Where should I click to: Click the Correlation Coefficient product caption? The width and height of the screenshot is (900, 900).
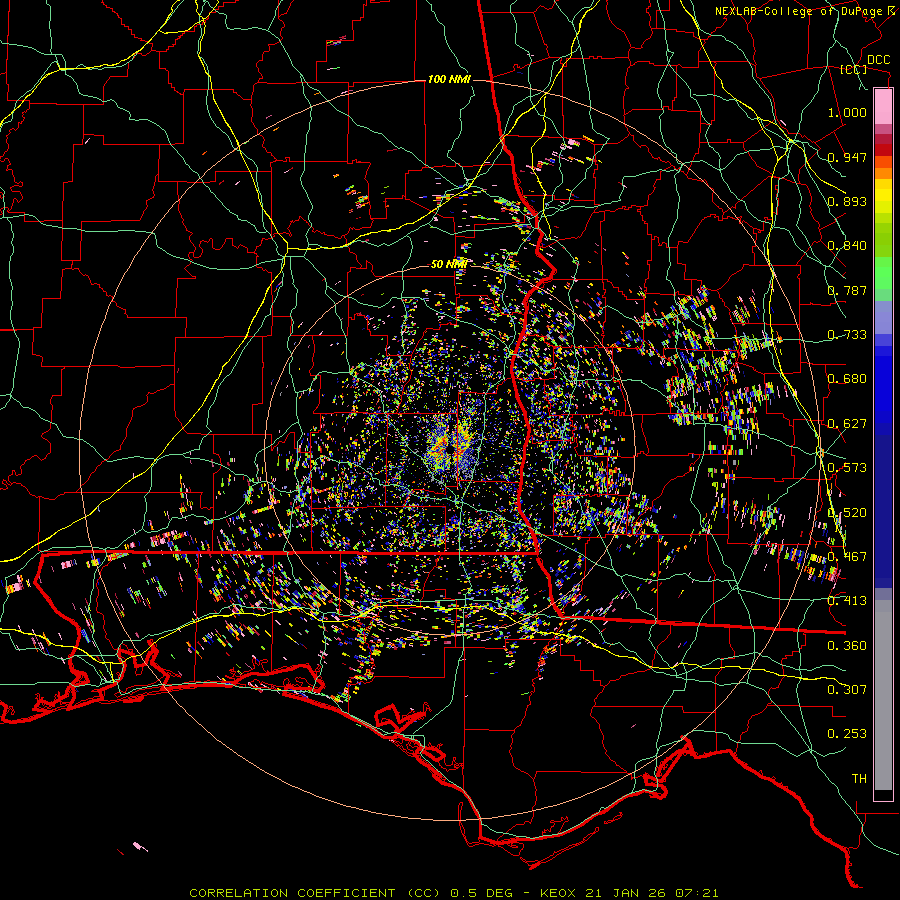(454, 893)
